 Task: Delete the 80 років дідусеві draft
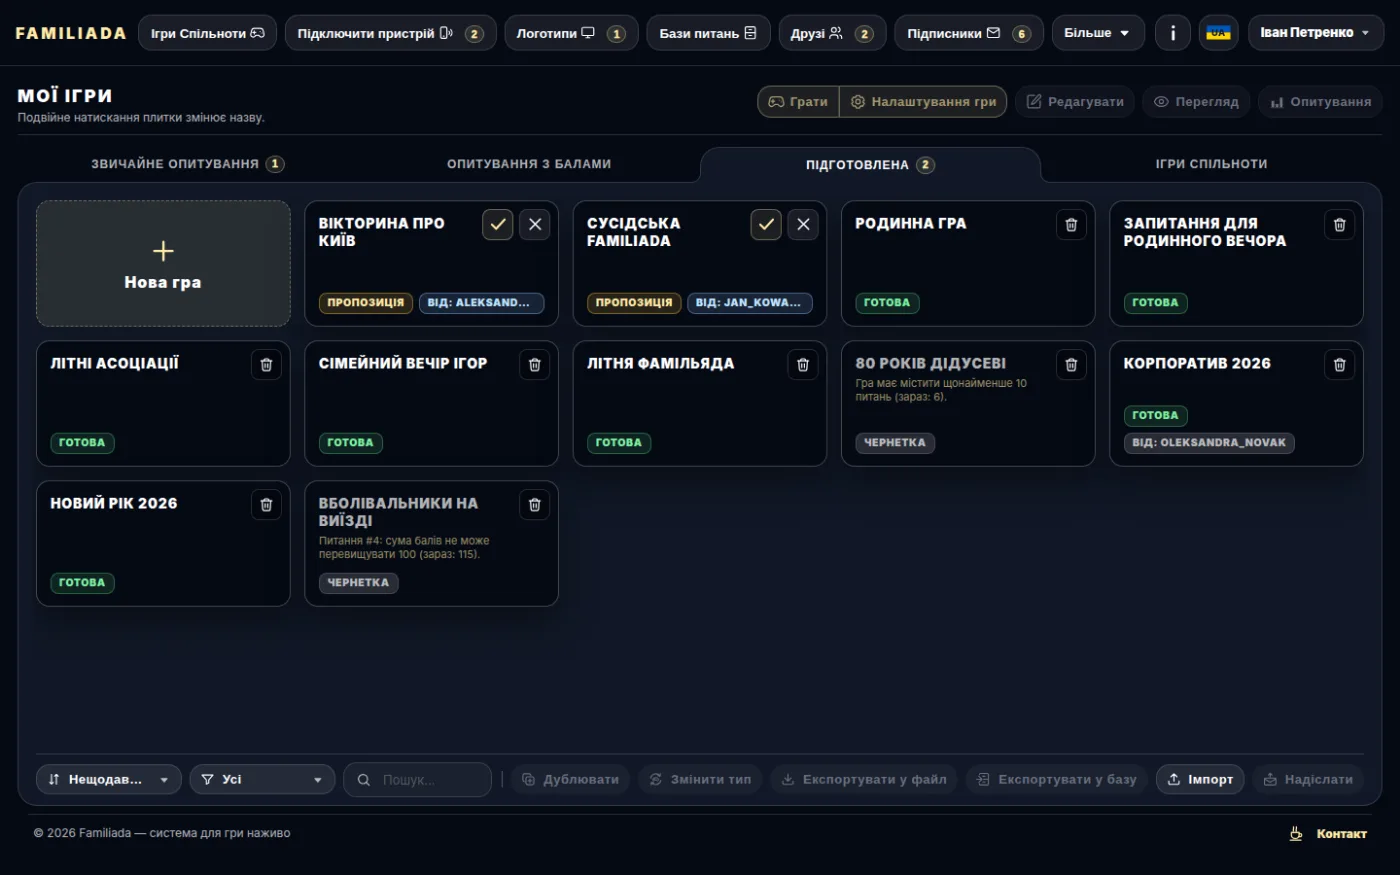tap(1071, 365)
